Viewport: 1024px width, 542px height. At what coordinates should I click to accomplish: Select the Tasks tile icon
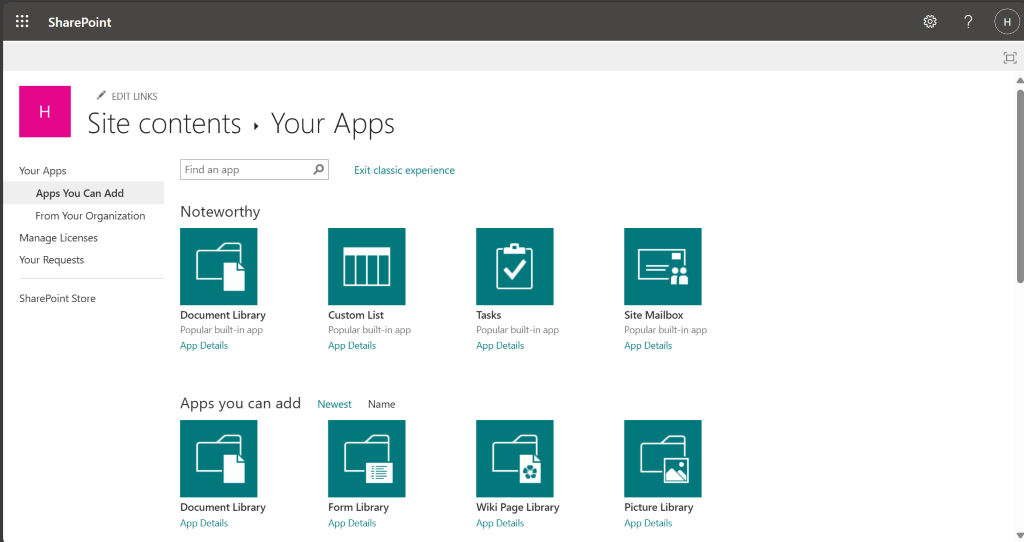[515, 266]
